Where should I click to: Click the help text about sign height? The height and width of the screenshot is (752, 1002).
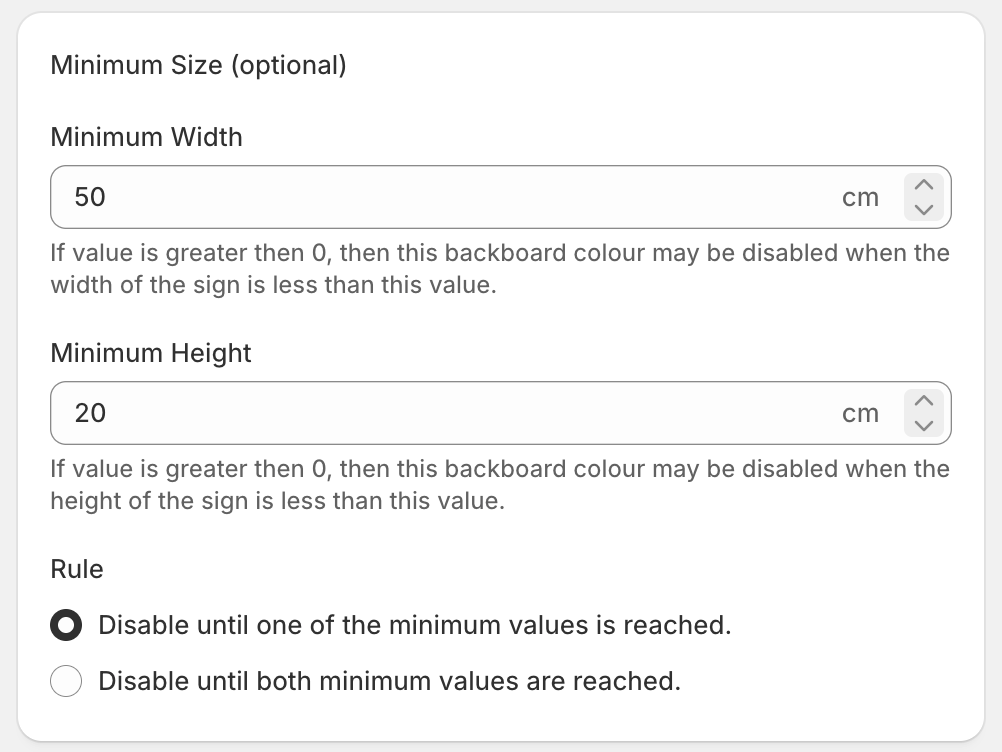pos(500,485)
